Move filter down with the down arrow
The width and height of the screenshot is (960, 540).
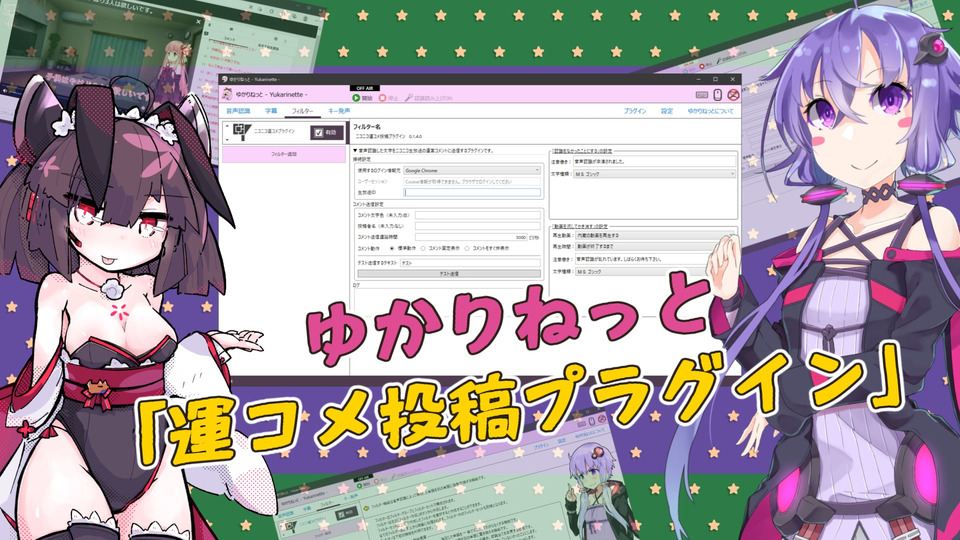pos(227,140)
